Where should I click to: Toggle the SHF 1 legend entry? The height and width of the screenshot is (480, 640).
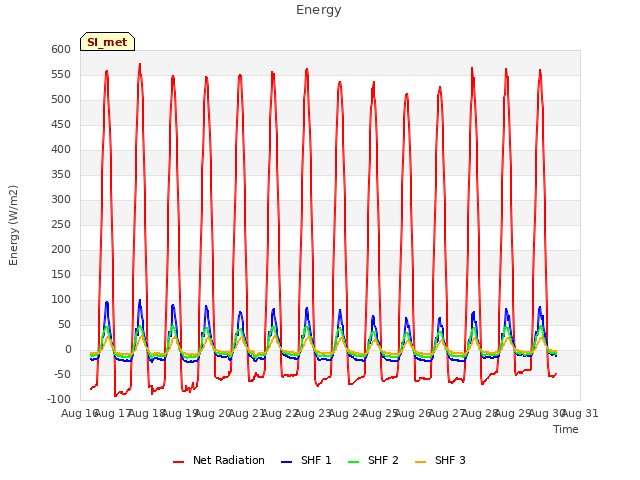[x=306, y=460]
